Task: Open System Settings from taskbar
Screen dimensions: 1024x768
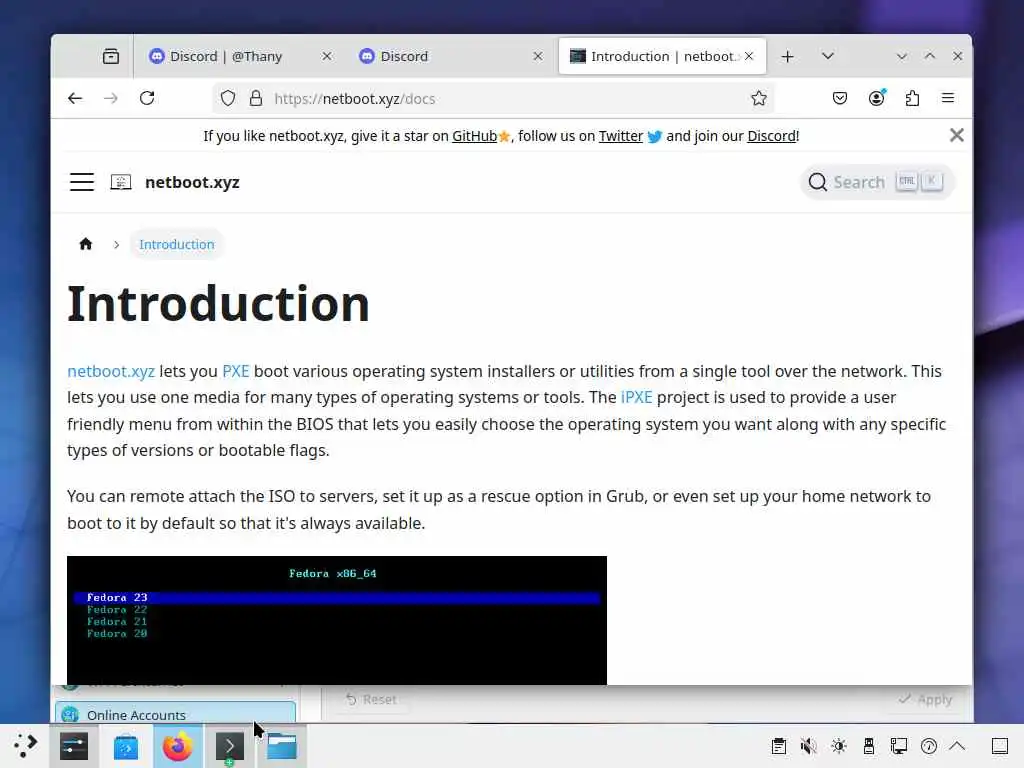Action: pos(74,746)
